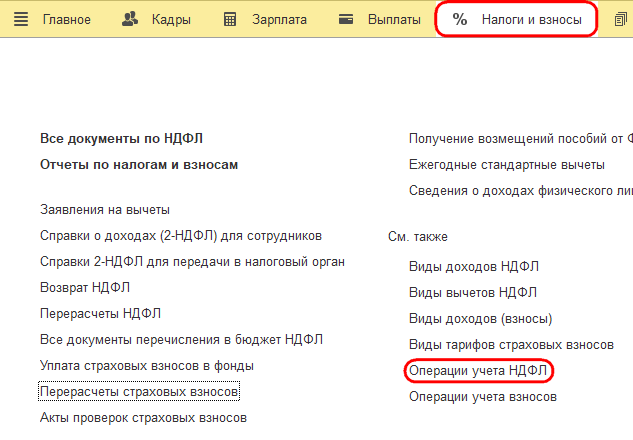Open Отчеты по налогам и взносам
Viewport: 633px width, 440px height.
coord(139,165)
